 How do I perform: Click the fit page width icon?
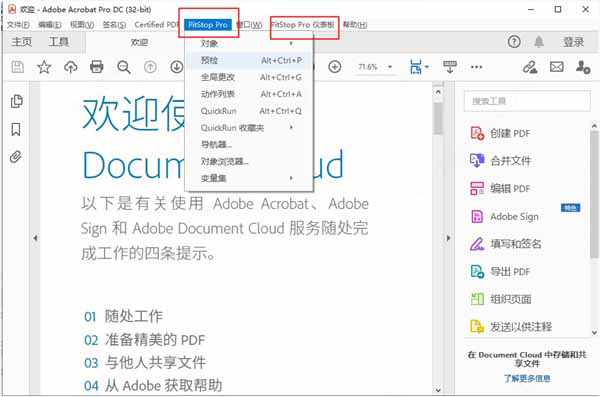point(416,67)
